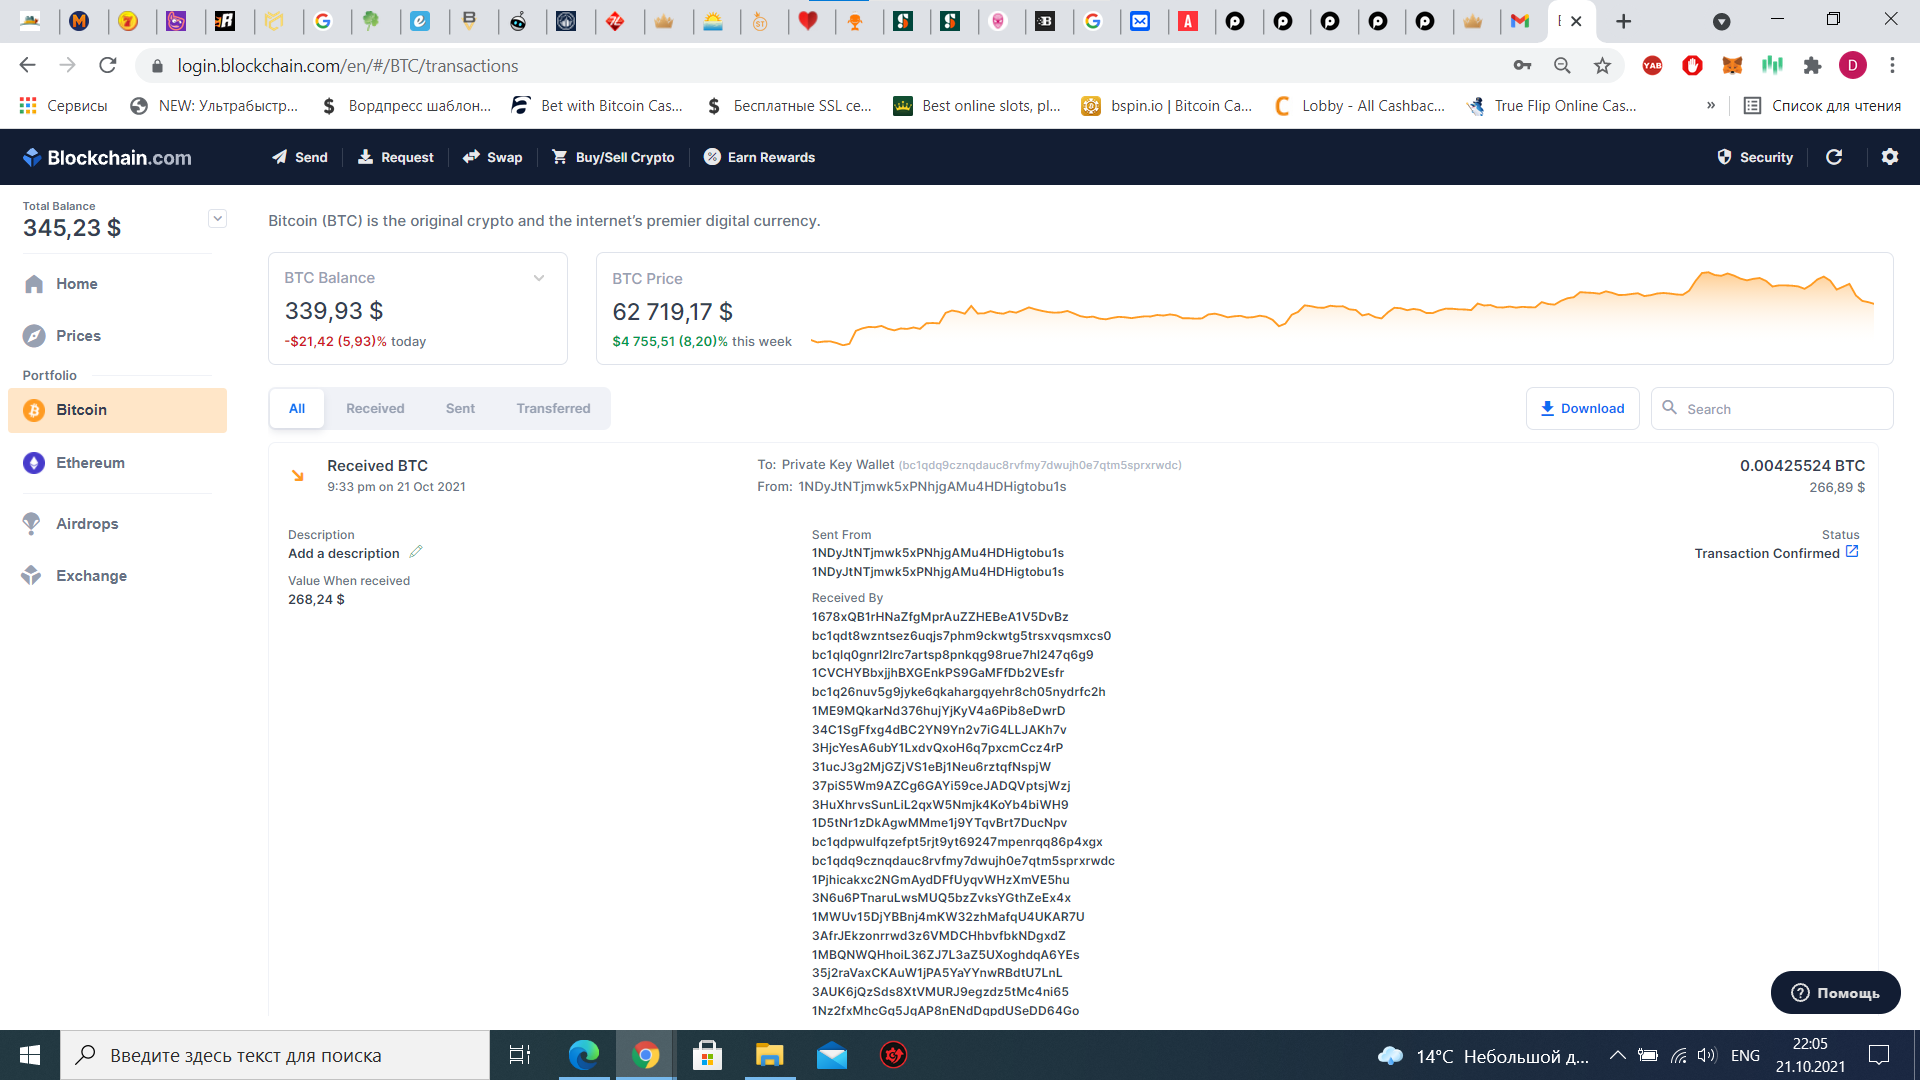
Task: Click the address bar URL
Action: tap(347, 65)
